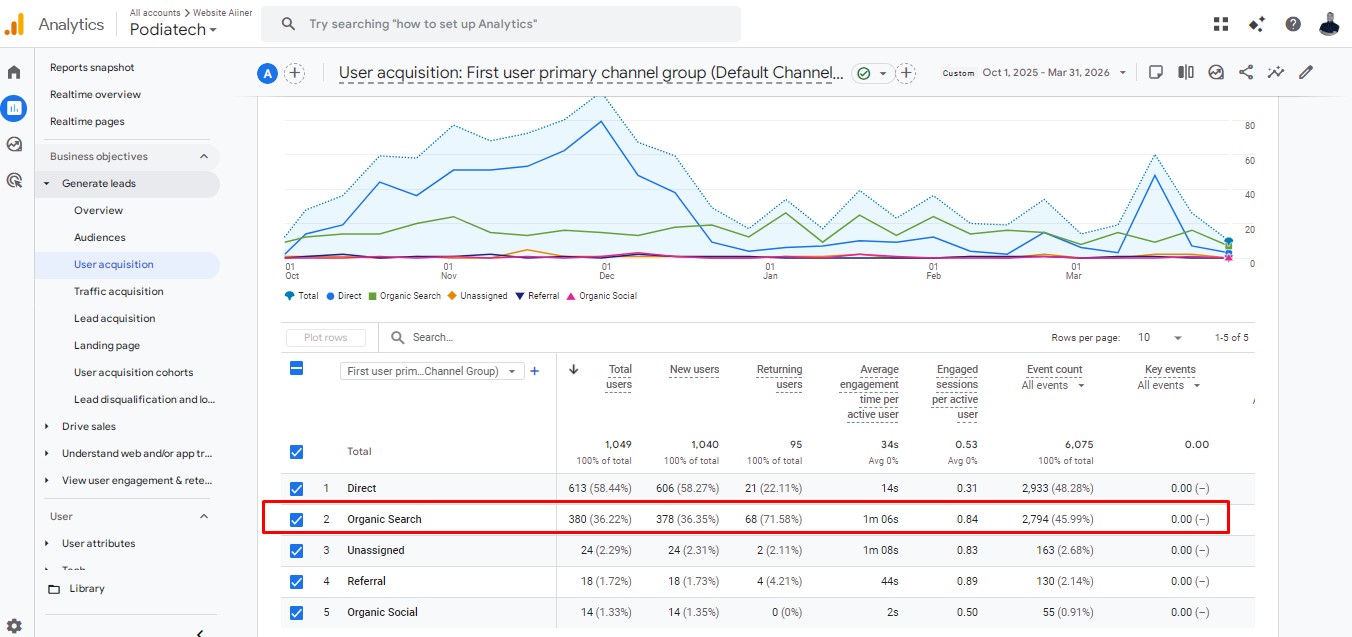This screenshot has width=1352, height=637.
Task: Open the Advertising icon in left rail
Action: 15,181
